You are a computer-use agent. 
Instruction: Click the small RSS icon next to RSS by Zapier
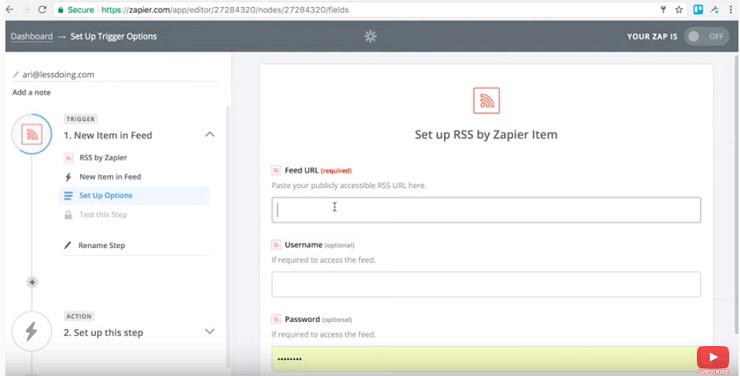68,158
